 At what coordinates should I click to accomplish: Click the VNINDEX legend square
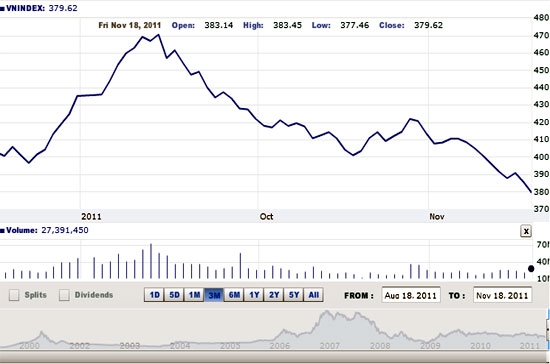click(2, 8)
